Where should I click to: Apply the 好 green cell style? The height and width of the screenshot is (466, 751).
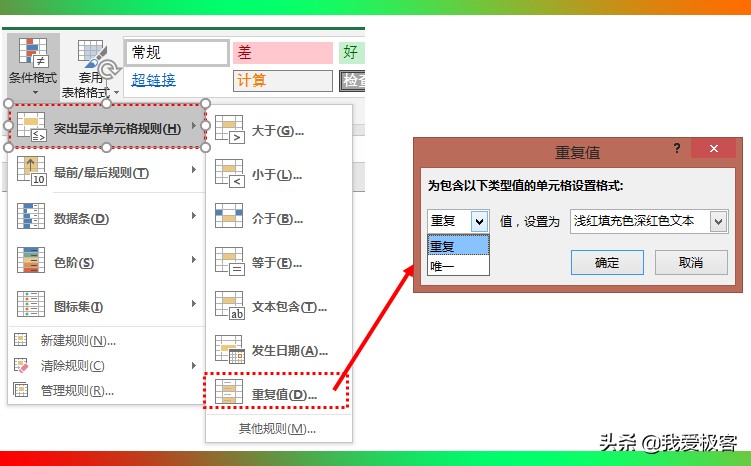(352, 52)
